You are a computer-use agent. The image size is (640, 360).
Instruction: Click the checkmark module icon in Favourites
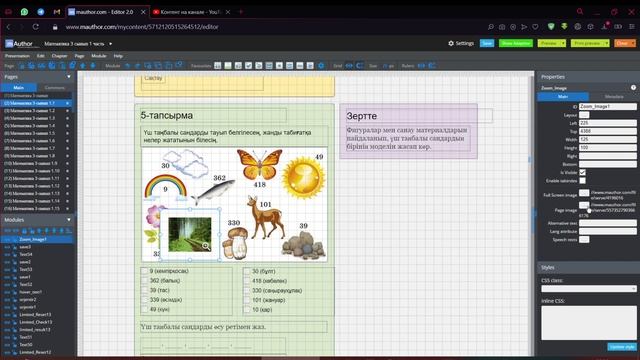click(x=249, y=66)
